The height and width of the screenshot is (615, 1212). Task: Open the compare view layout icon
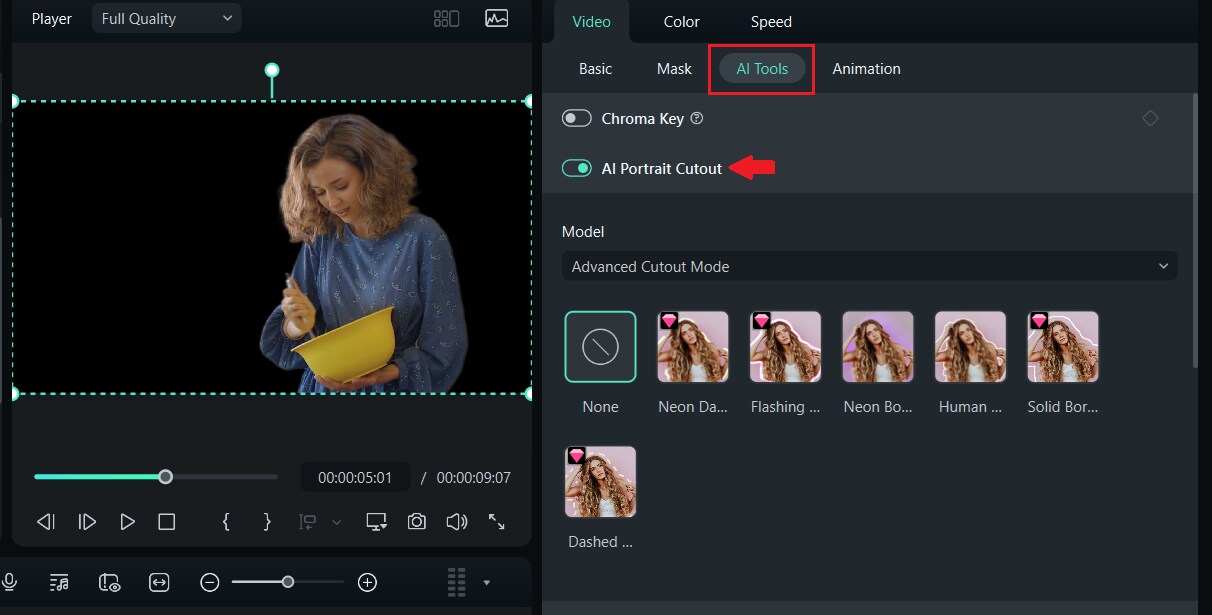click(446, 18)
